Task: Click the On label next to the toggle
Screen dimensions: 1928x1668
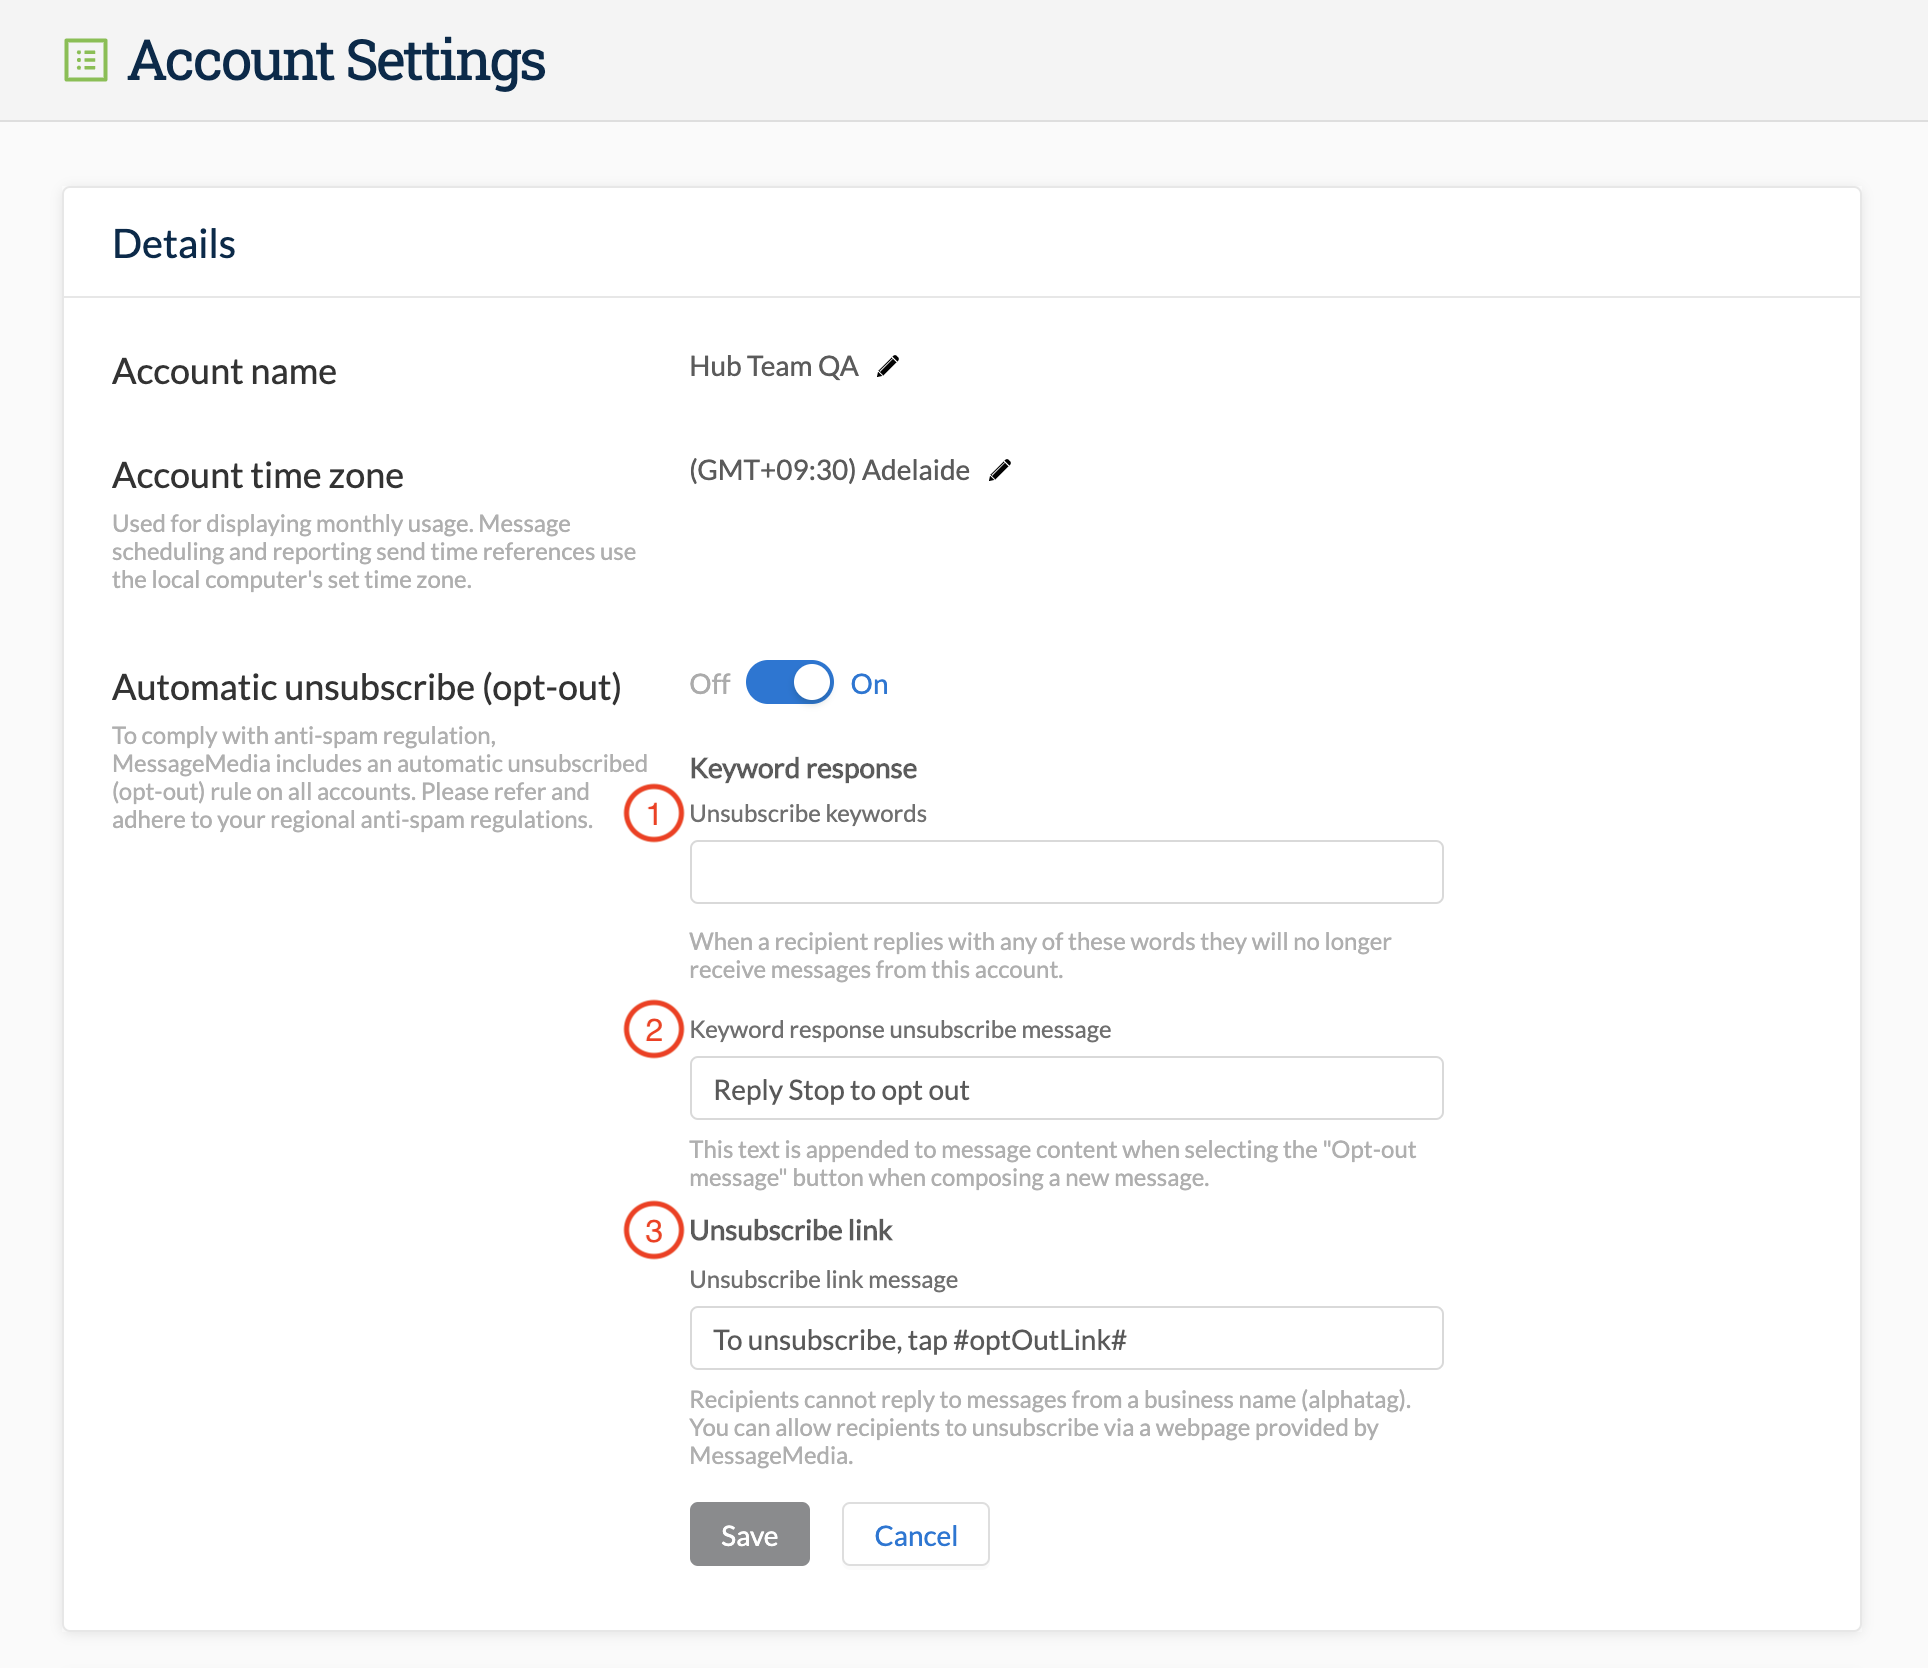Action: point(868,683)
